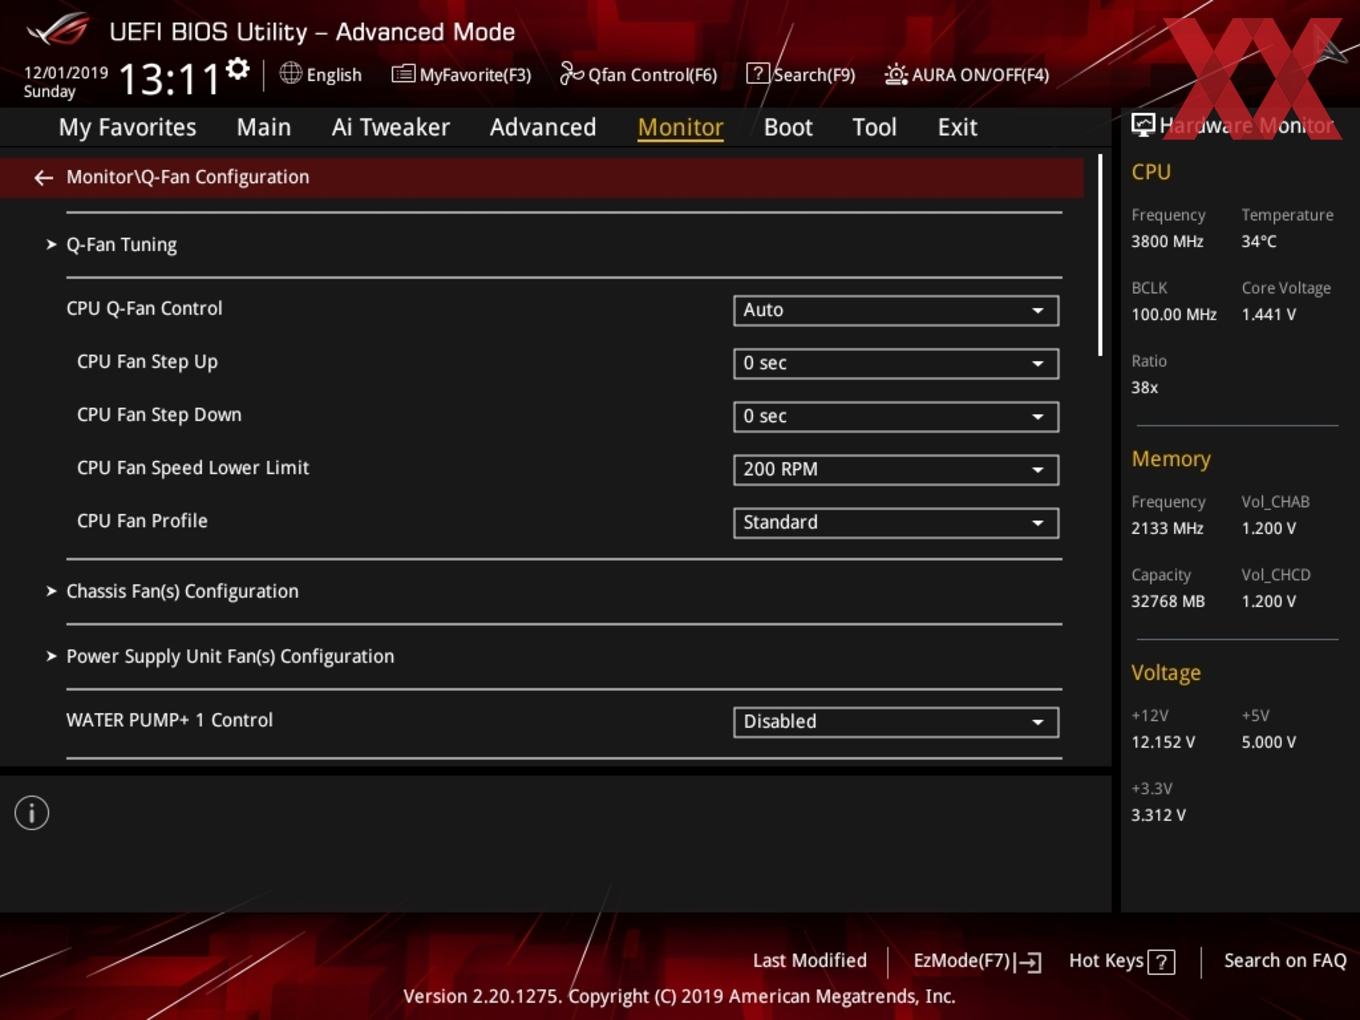Click the Hardware Monitor screen icon
This screenshot has width=1360, height=1020.
point(1143,124)
